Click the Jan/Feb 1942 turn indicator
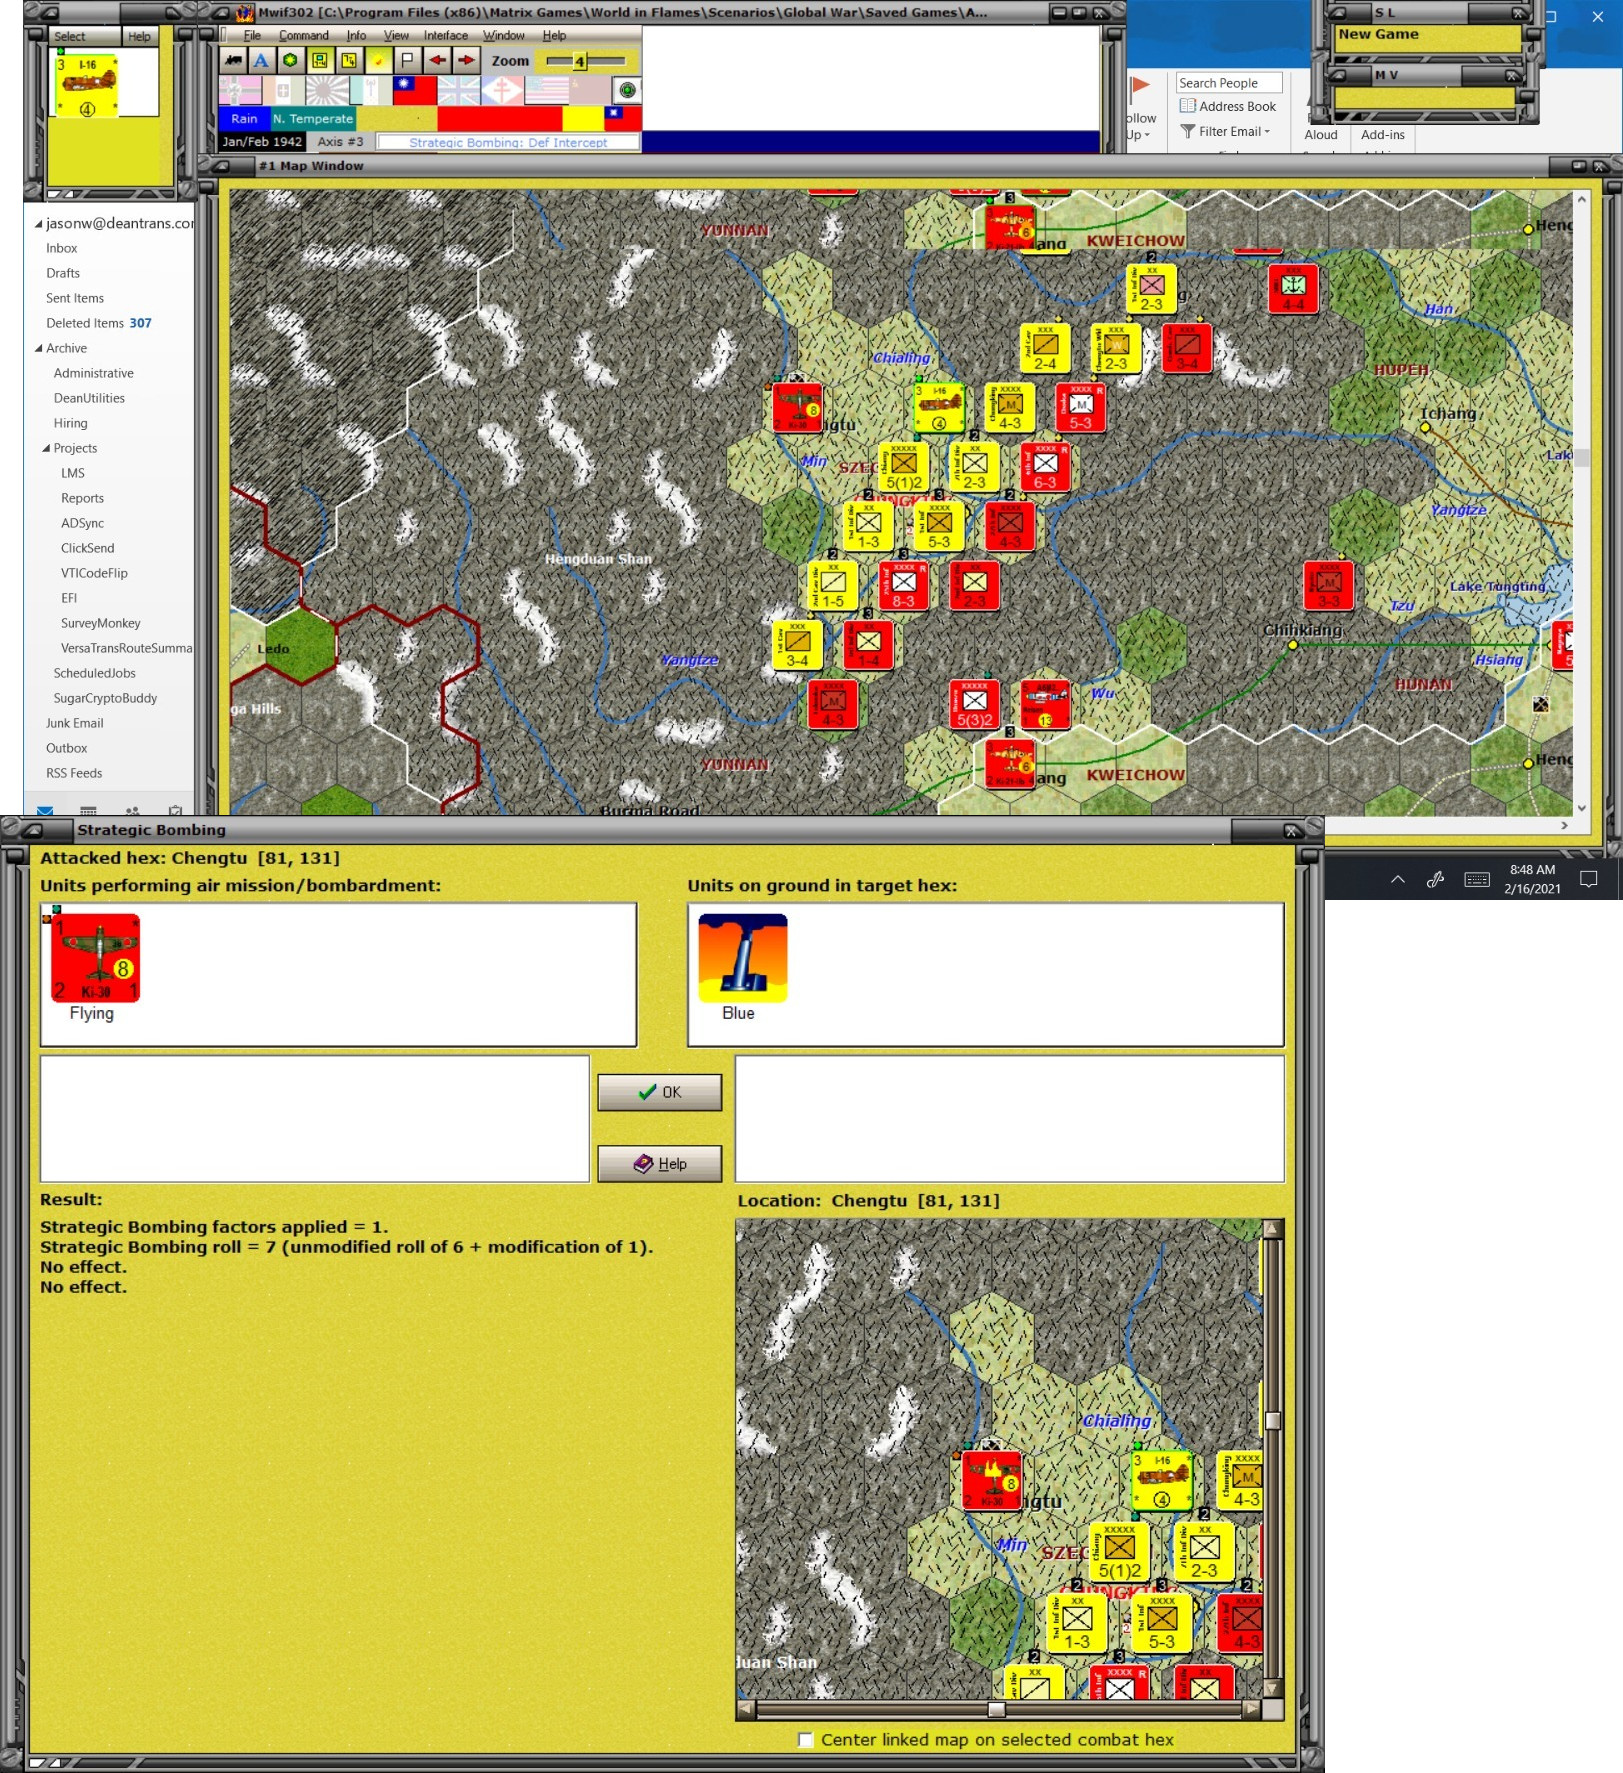Image resolution: width=1623 pixels, height=1773 pixels. 262,142
